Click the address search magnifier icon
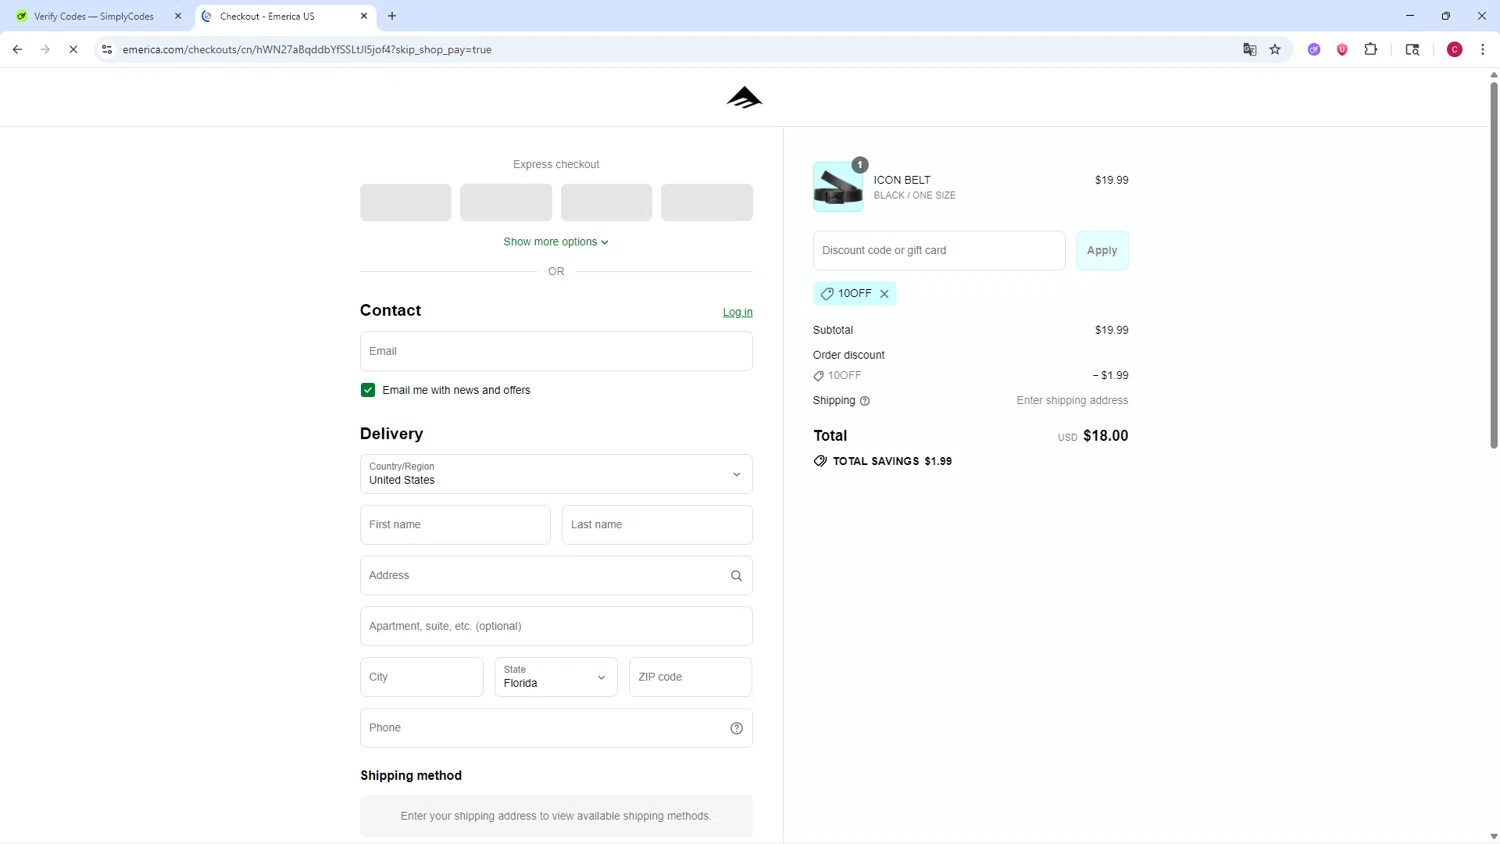The image size is (1500, 844). pos(736,576)
